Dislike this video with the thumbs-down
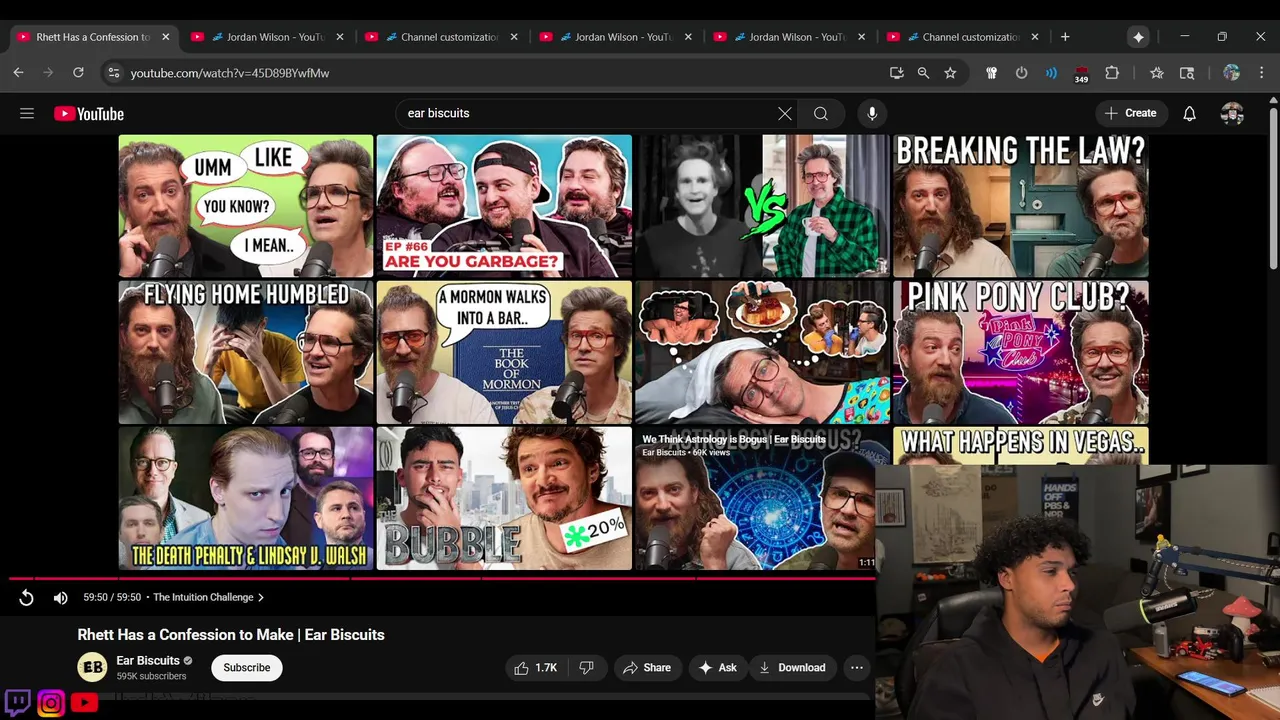 tap(587, 668)
